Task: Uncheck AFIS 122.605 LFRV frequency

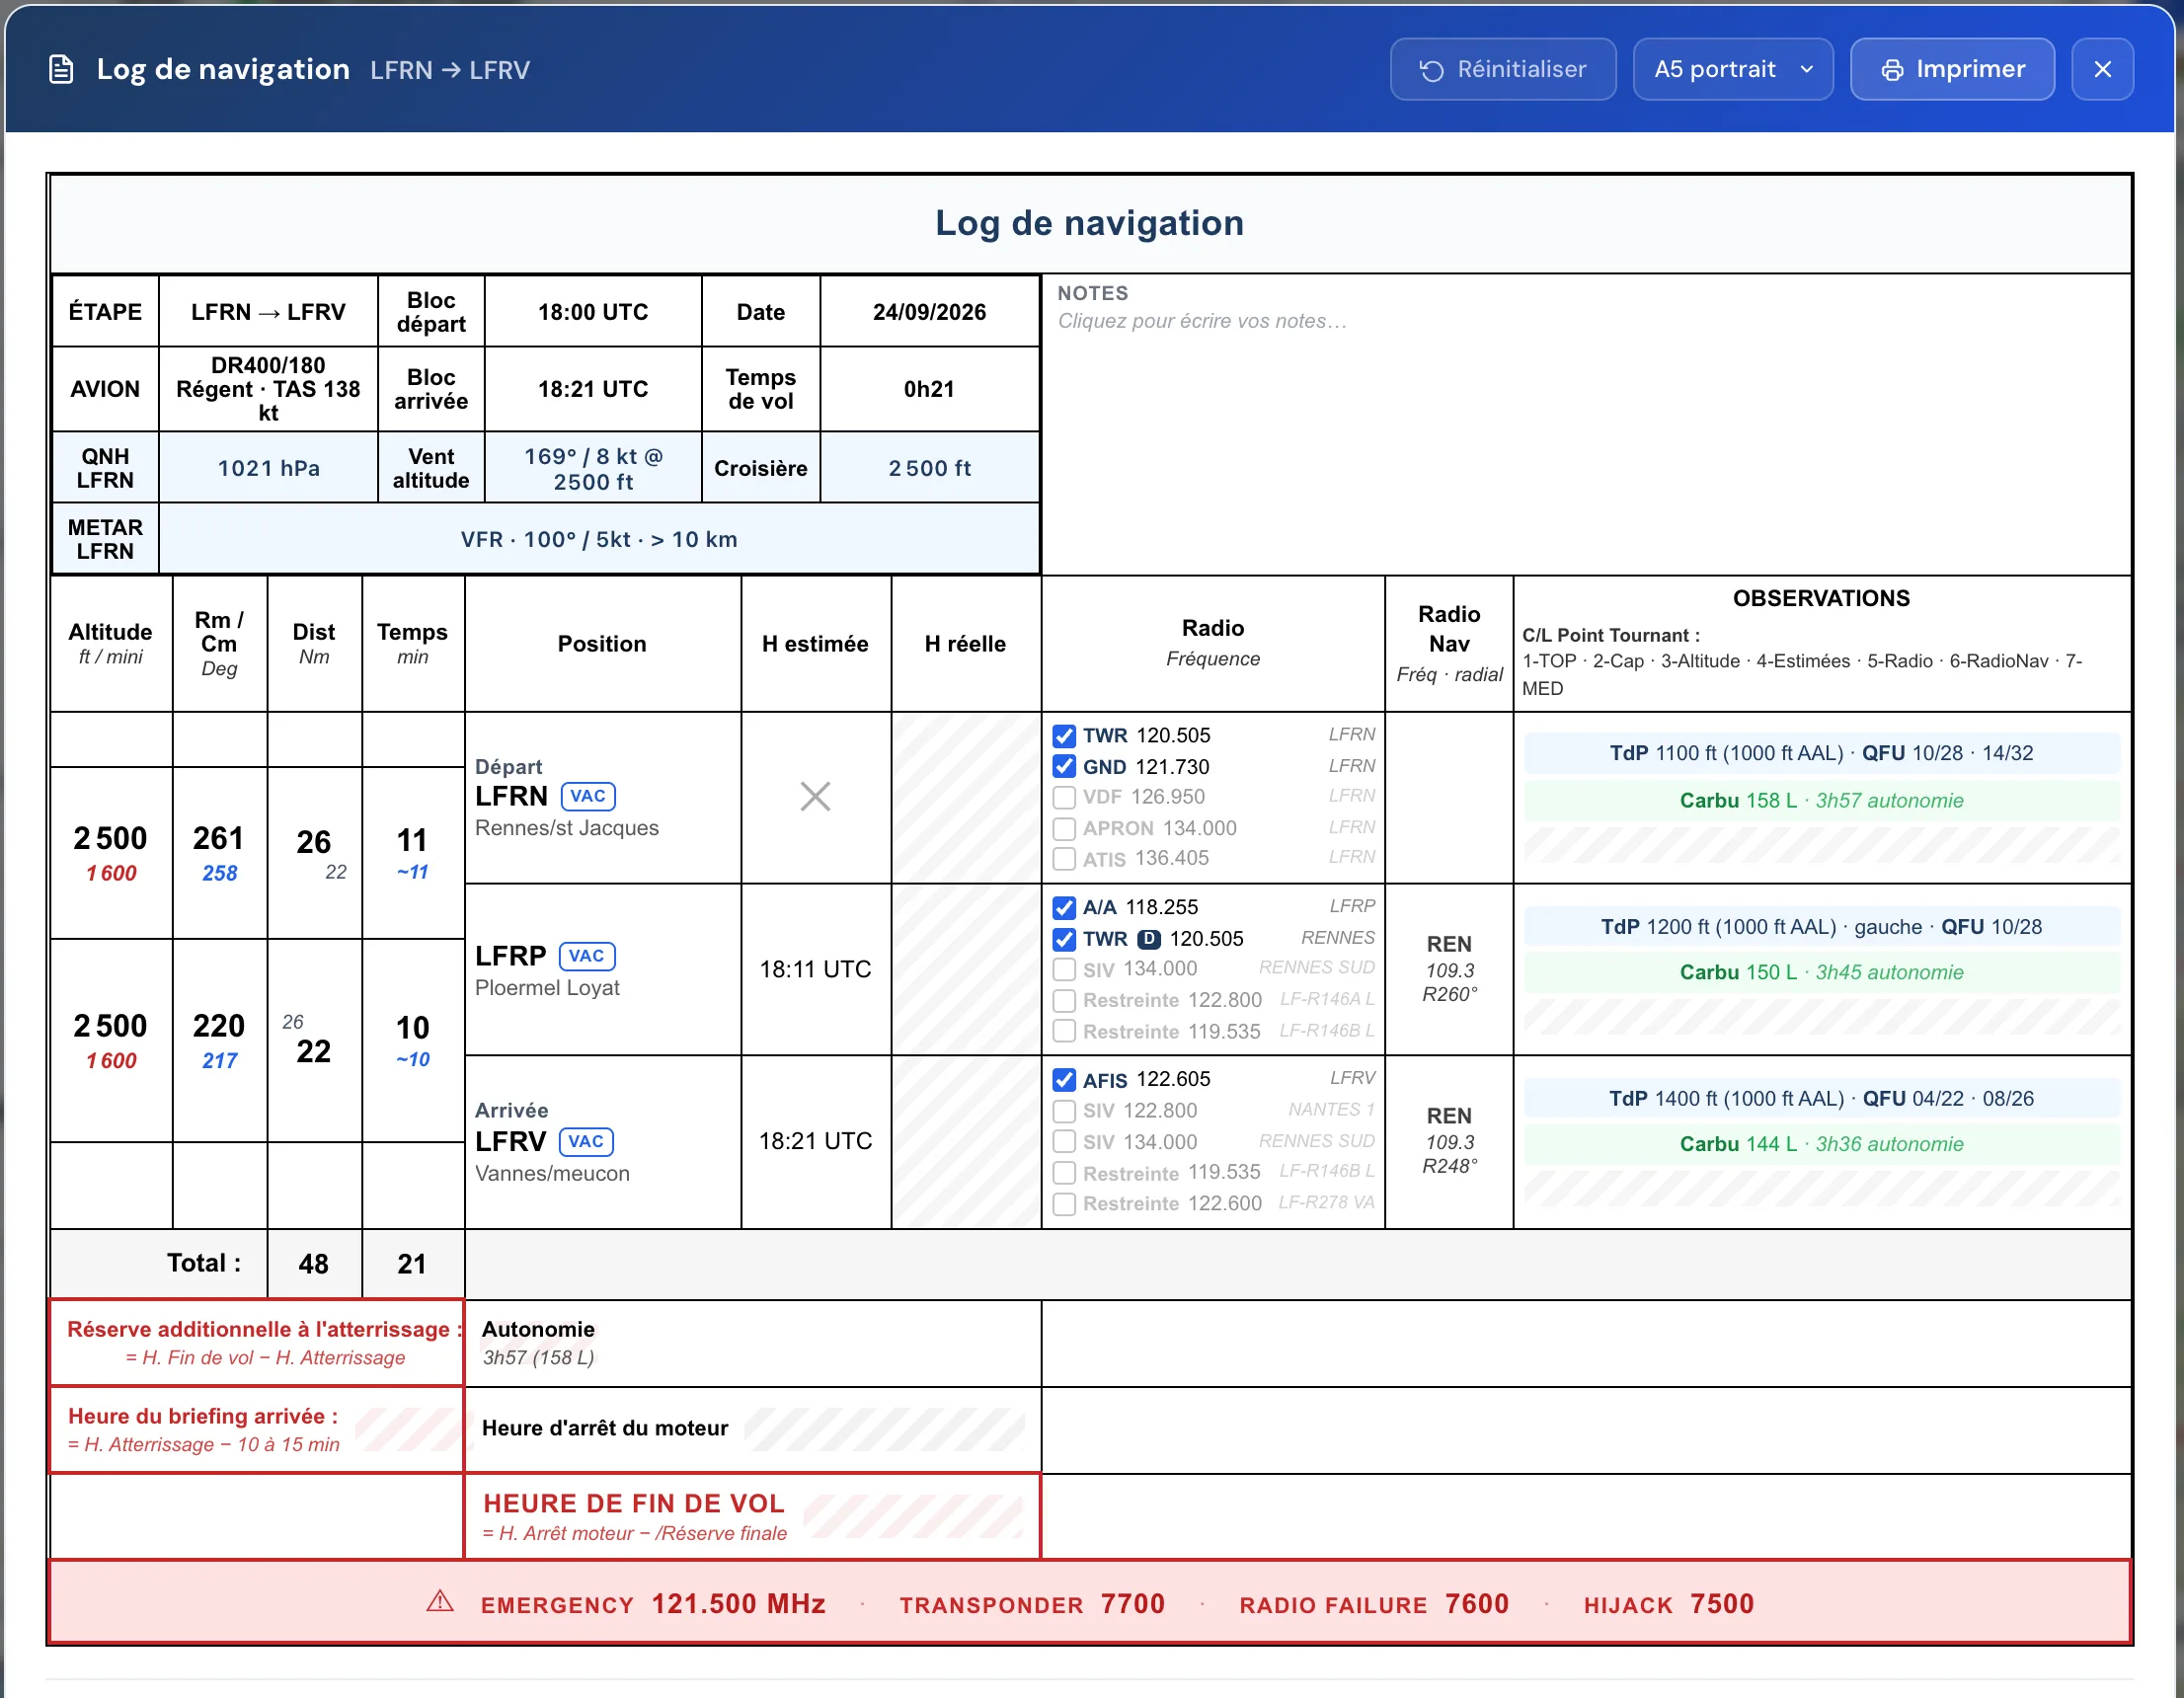Action: point(1064,1080)
